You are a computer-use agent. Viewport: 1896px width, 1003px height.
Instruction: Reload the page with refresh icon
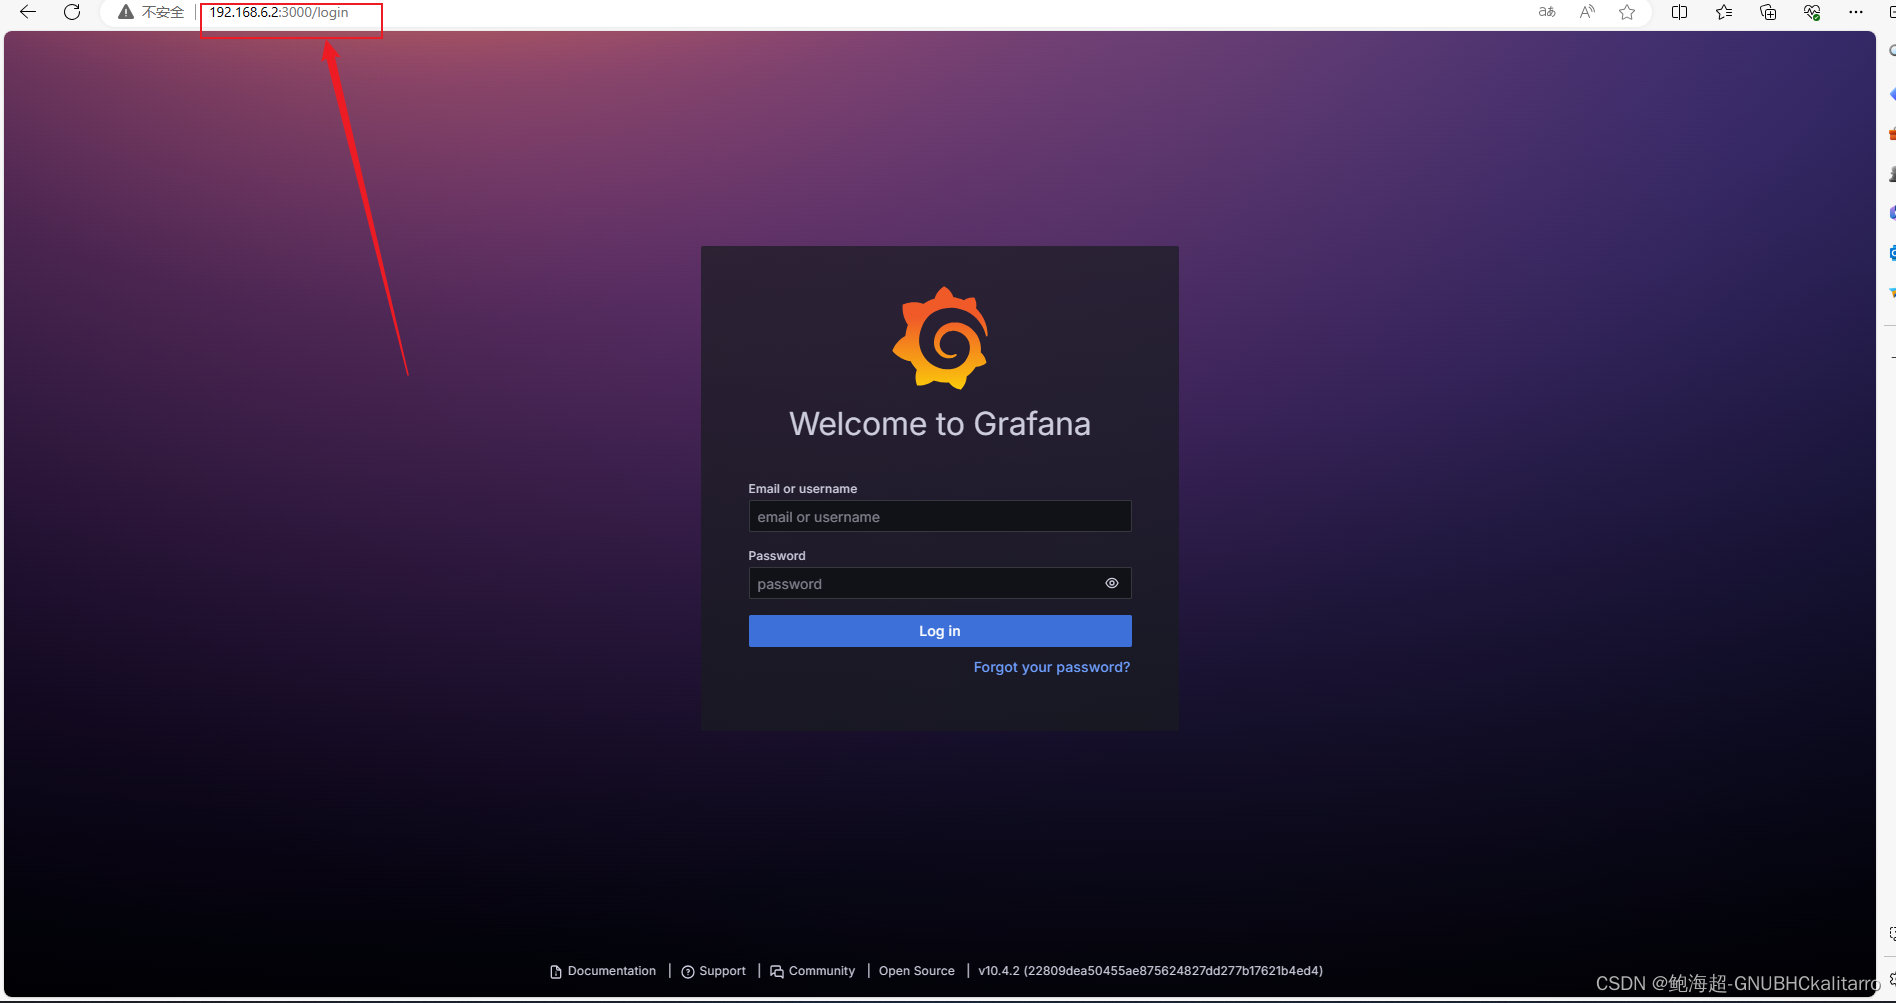pyautogui.click(x=72, y=12)
